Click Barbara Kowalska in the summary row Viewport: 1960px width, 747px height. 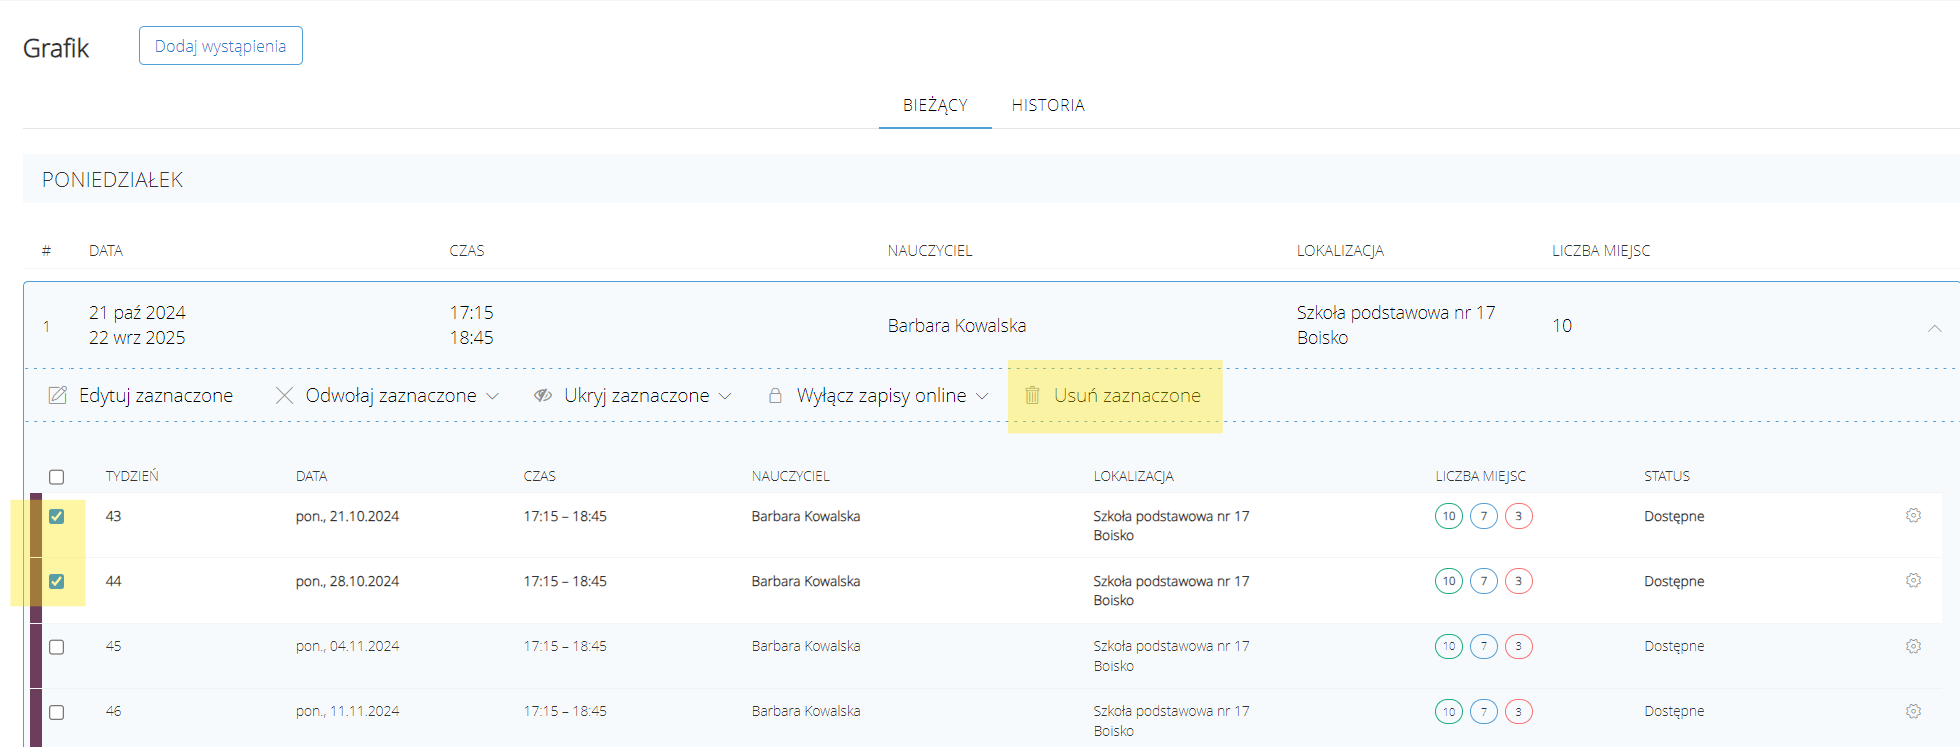(x=957, y=326)
